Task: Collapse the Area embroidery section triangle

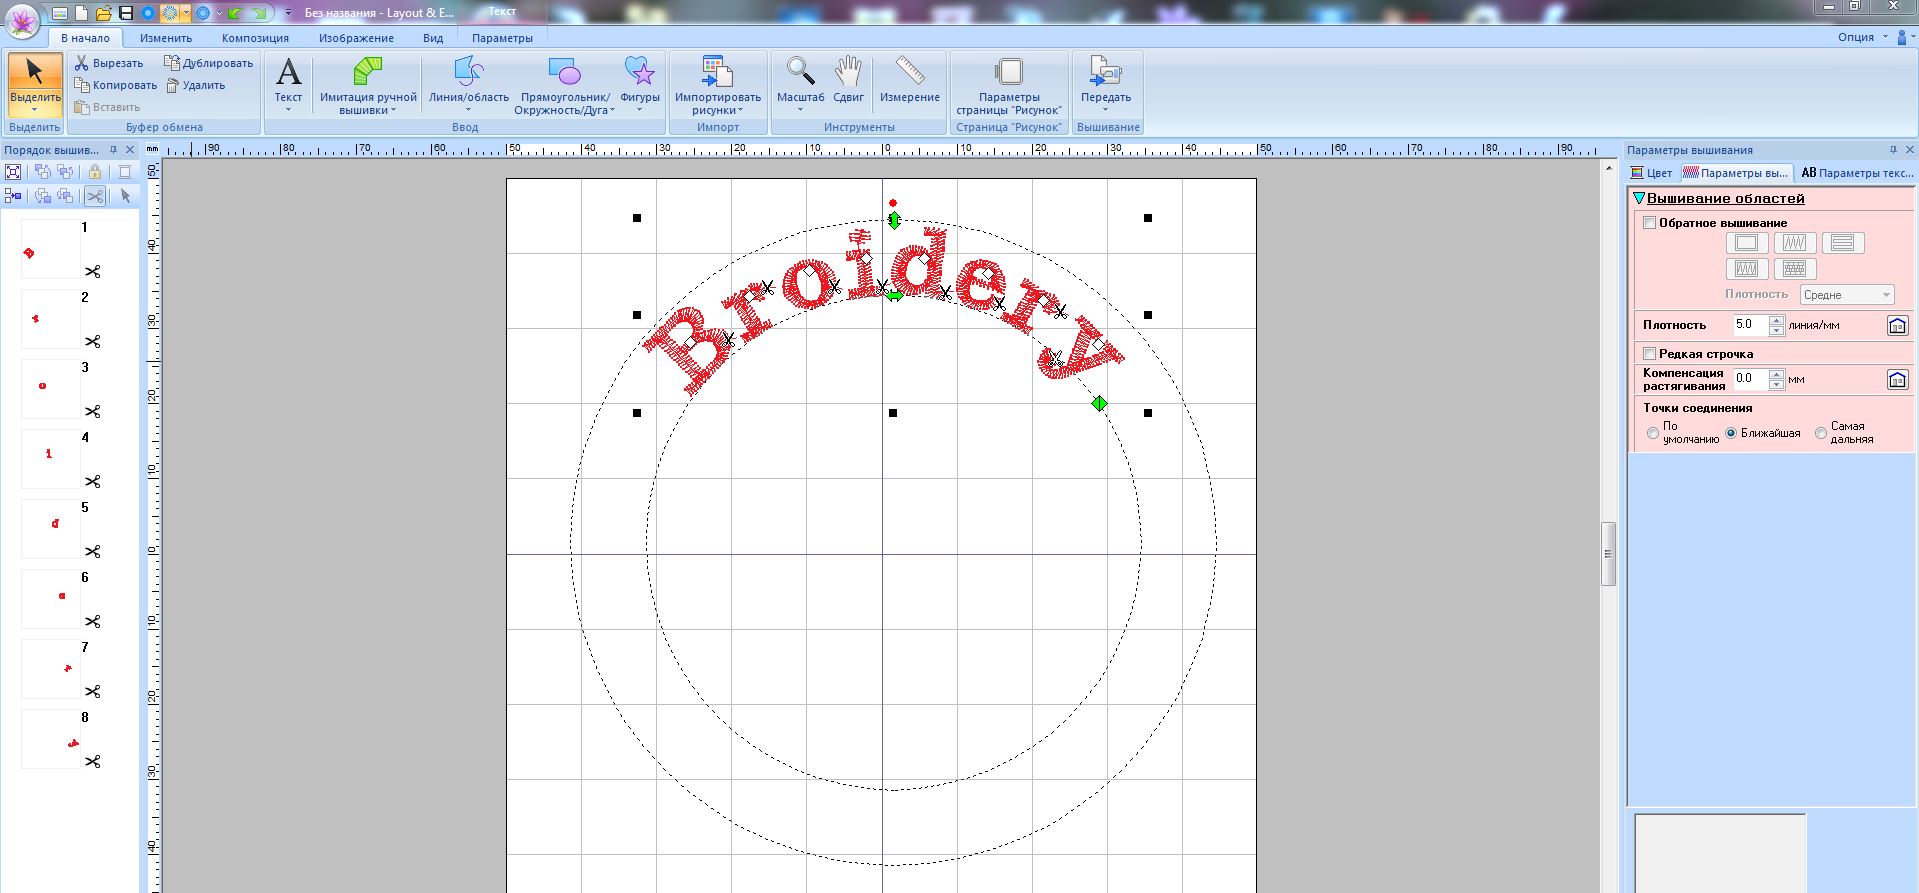Action: 1638,199
